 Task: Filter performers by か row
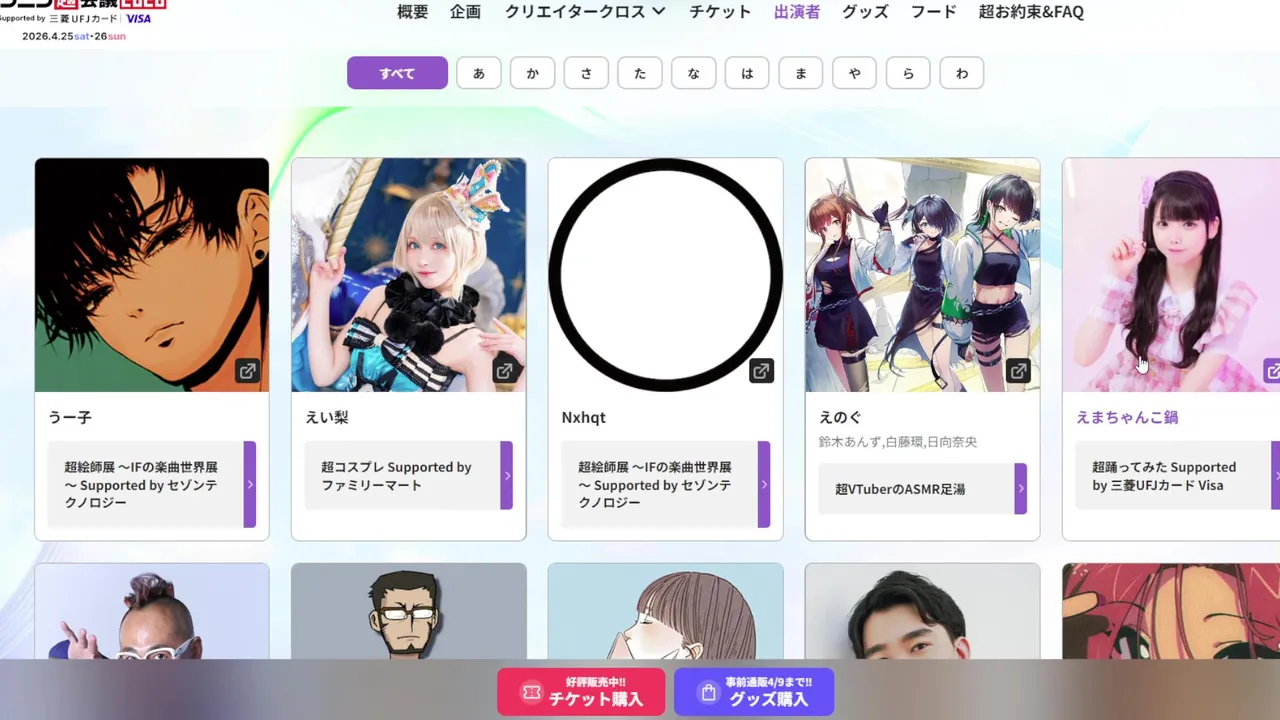click(x=532, y=73)
